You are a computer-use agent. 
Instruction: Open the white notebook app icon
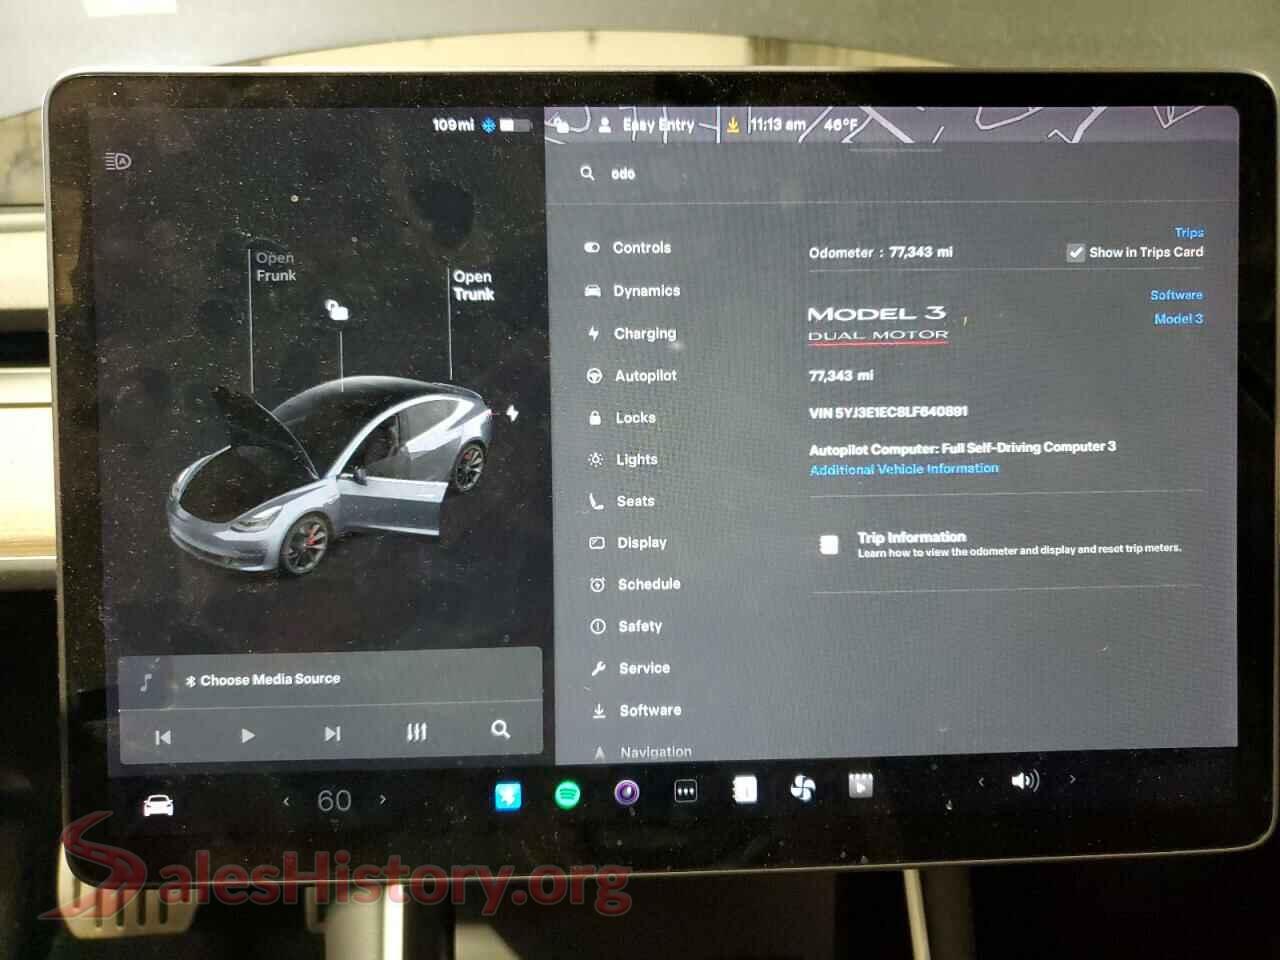(744, 790)
